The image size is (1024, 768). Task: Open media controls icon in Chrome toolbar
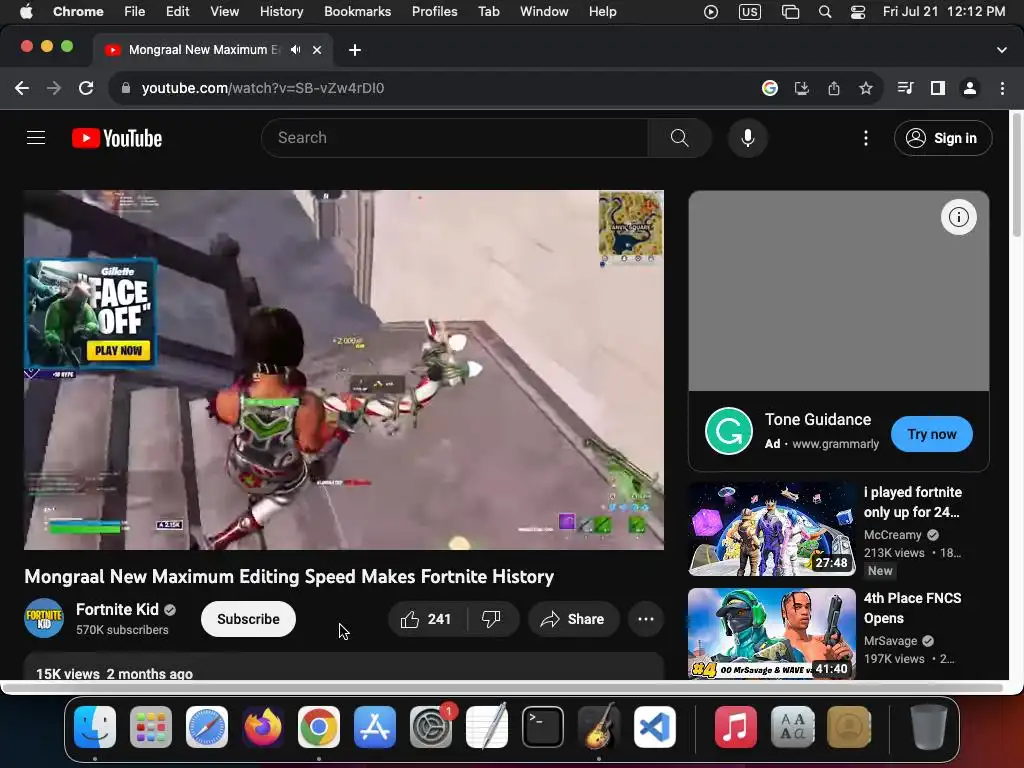pos(905,88)
